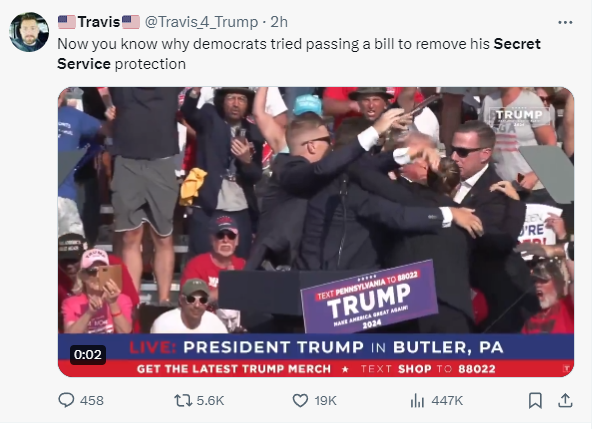The height and width of the screenshot is (429, 600).
Task: Share the post via upload-arrow icon
Action: point(565,400)
